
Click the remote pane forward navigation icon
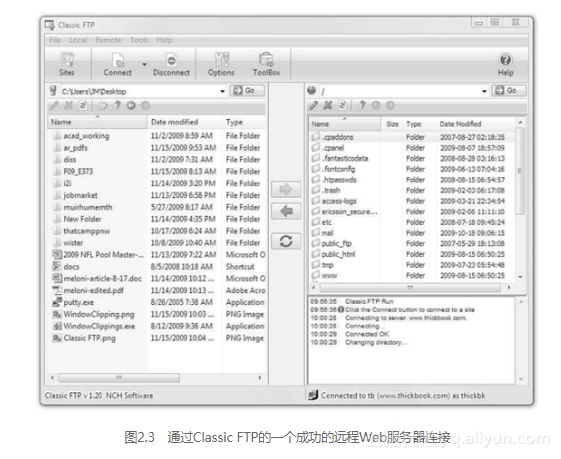tap(390, 105)
